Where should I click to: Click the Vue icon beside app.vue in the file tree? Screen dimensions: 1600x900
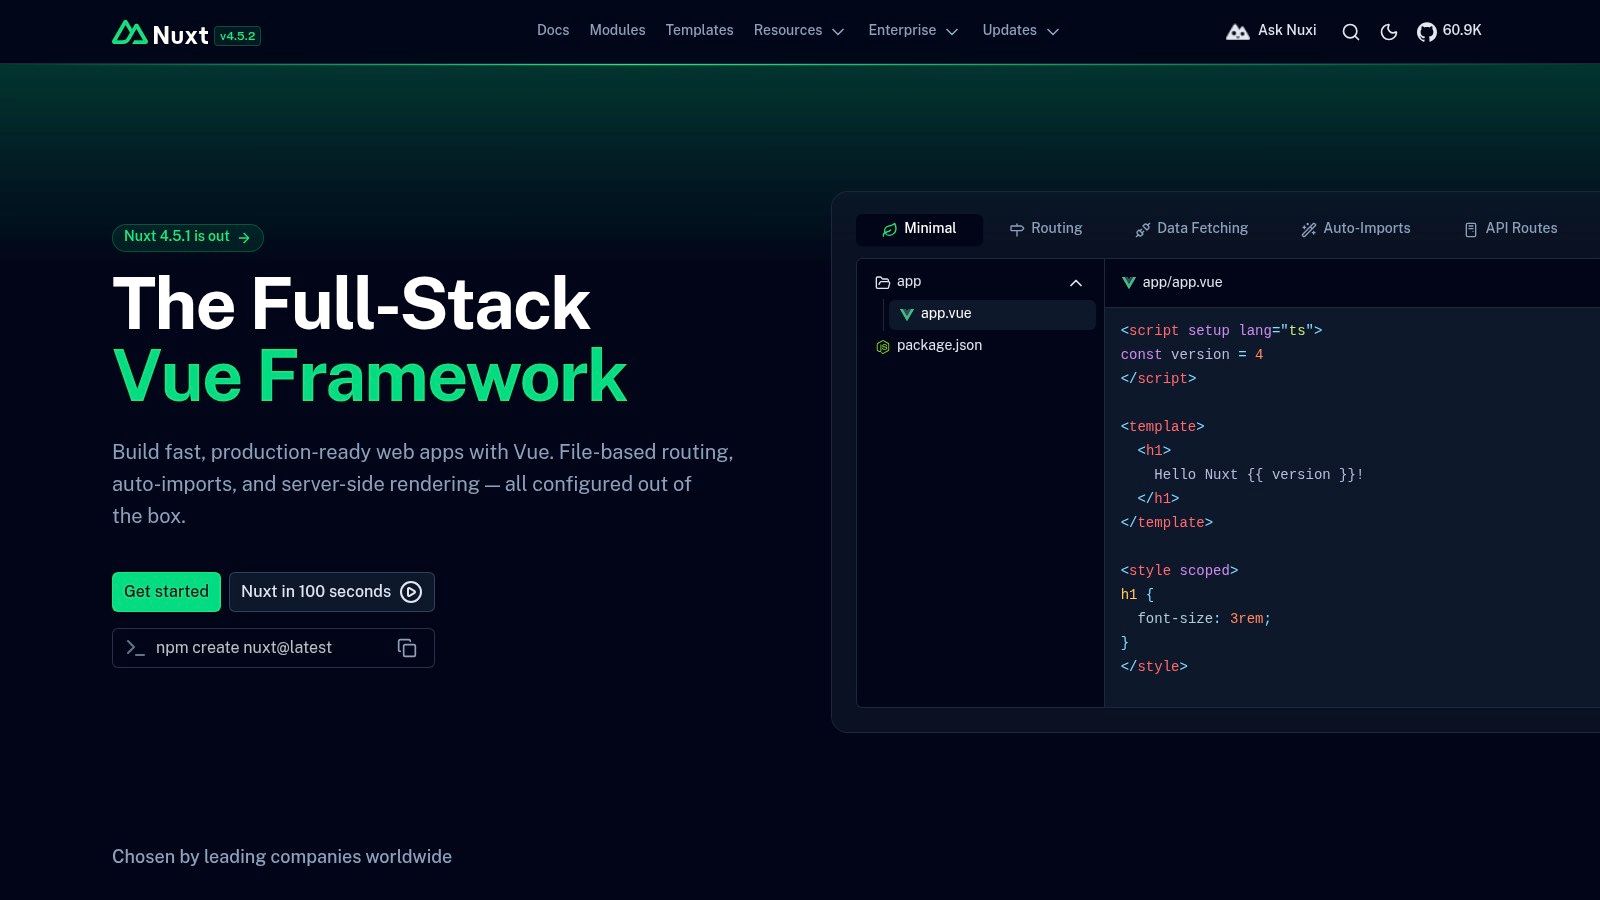coord(907,314)
